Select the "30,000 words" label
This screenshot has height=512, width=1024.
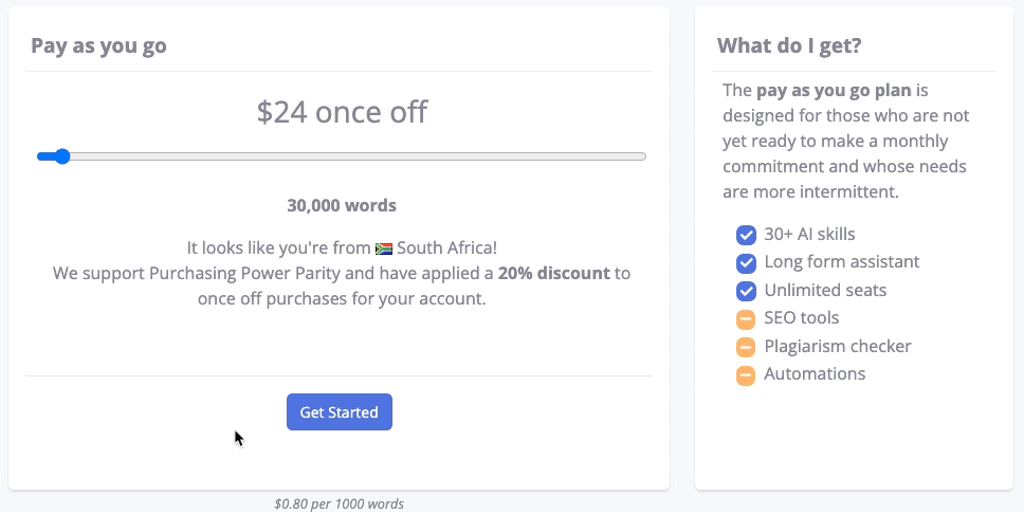342,206
